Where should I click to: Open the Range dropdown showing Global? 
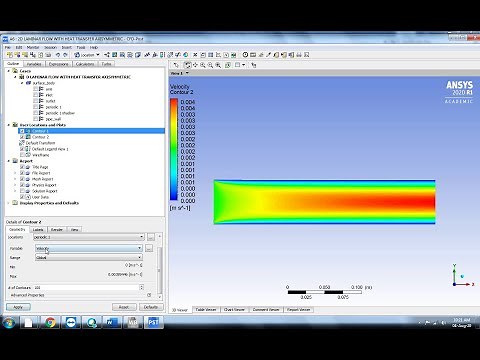(89, 257)
